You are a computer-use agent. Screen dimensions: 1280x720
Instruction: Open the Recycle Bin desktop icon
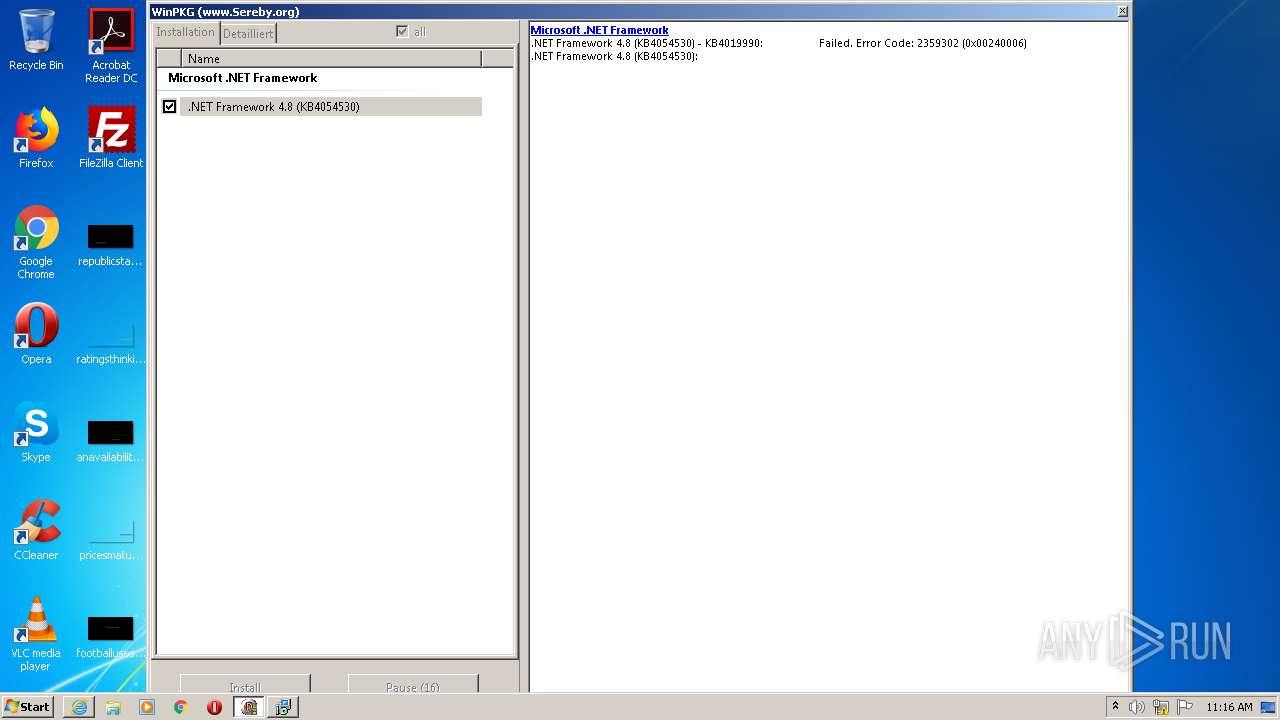(x=36, y=40)
